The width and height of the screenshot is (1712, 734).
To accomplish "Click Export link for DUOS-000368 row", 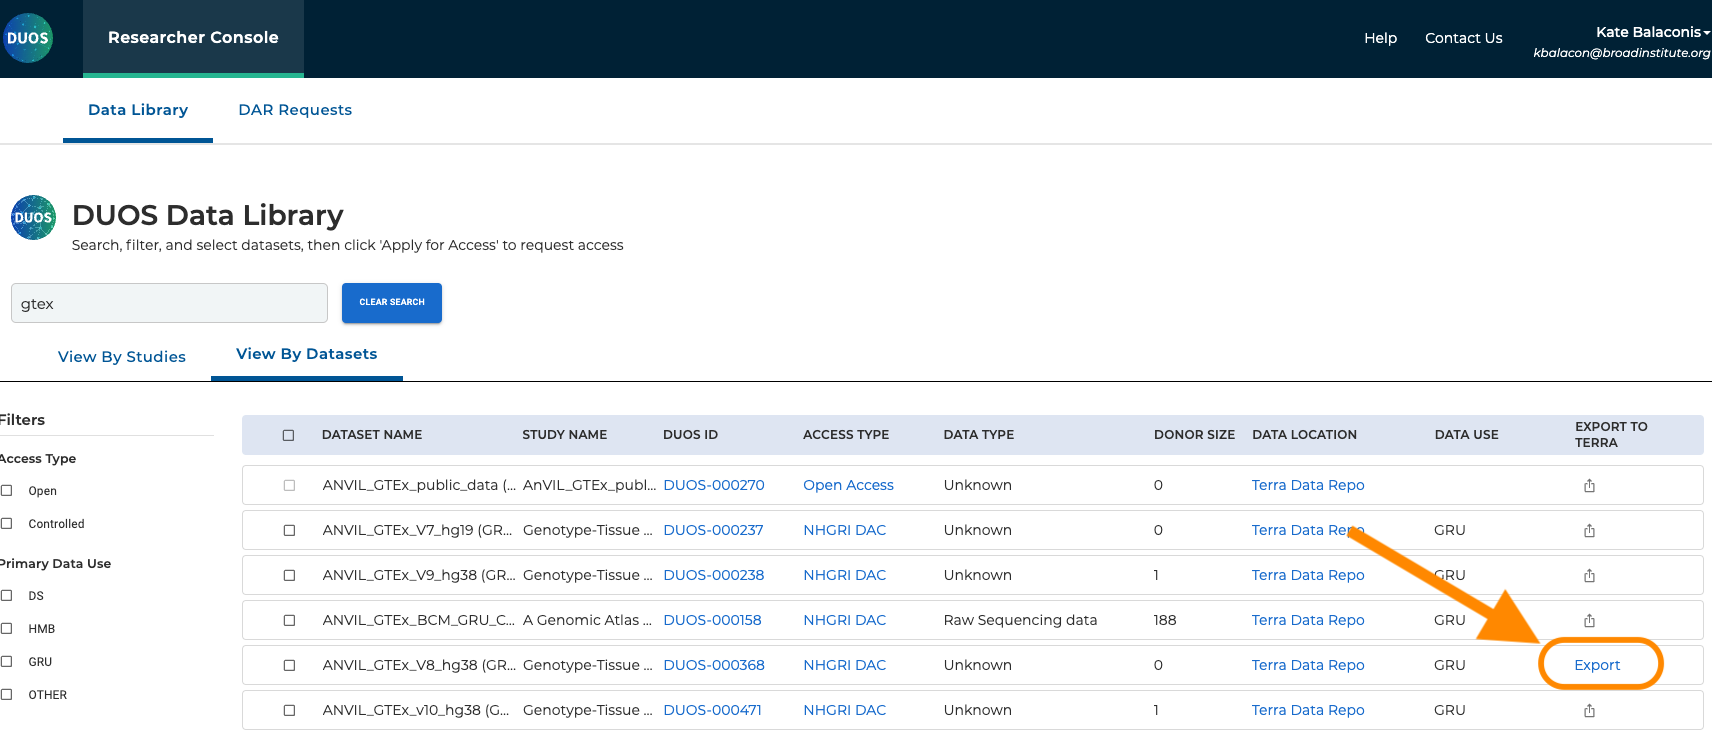I will [1597, 665].
